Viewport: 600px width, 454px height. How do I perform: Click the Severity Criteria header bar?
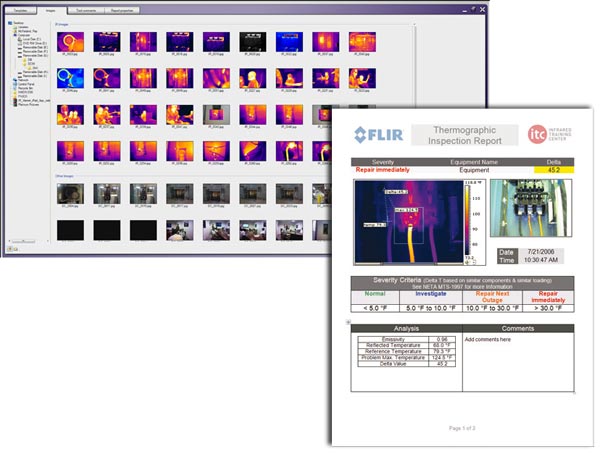click(x=462, y=283)
